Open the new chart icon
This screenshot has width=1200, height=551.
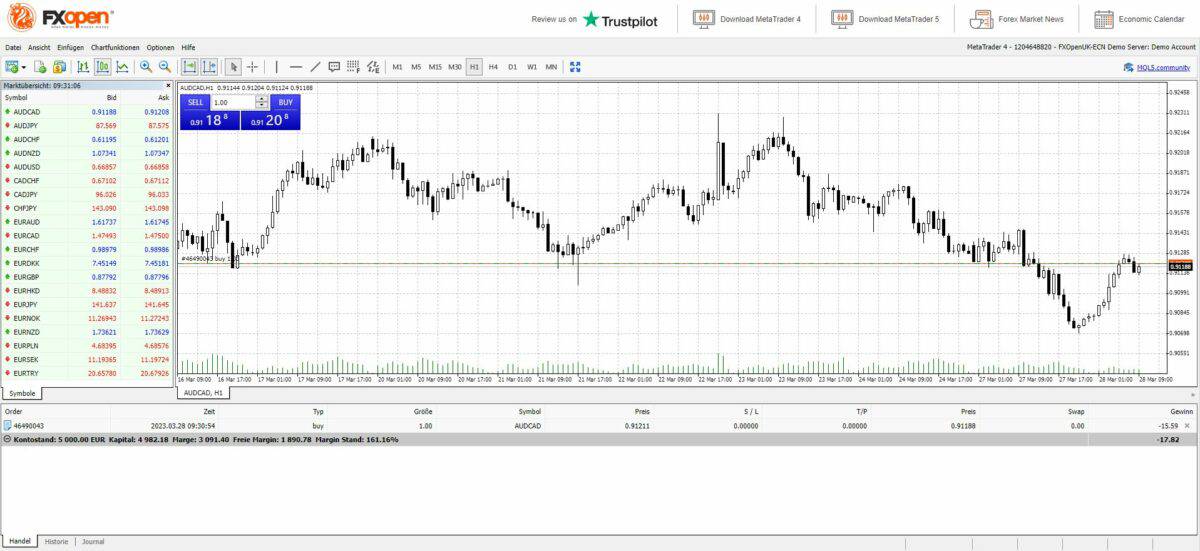pyautogui.click(x=12, y=67)
